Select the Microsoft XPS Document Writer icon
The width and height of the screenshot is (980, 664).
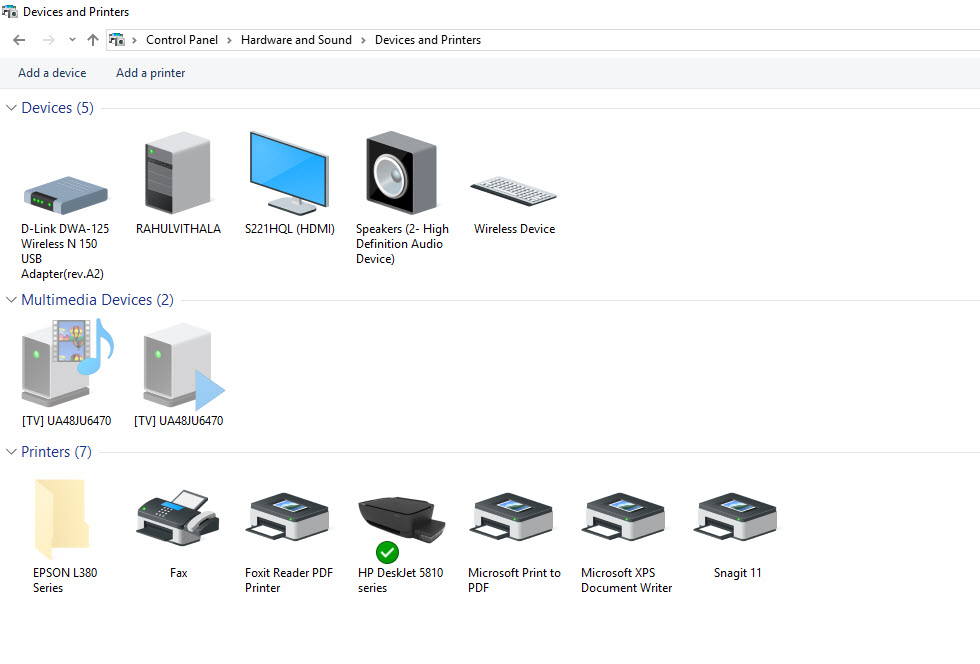tap(625, 517)
